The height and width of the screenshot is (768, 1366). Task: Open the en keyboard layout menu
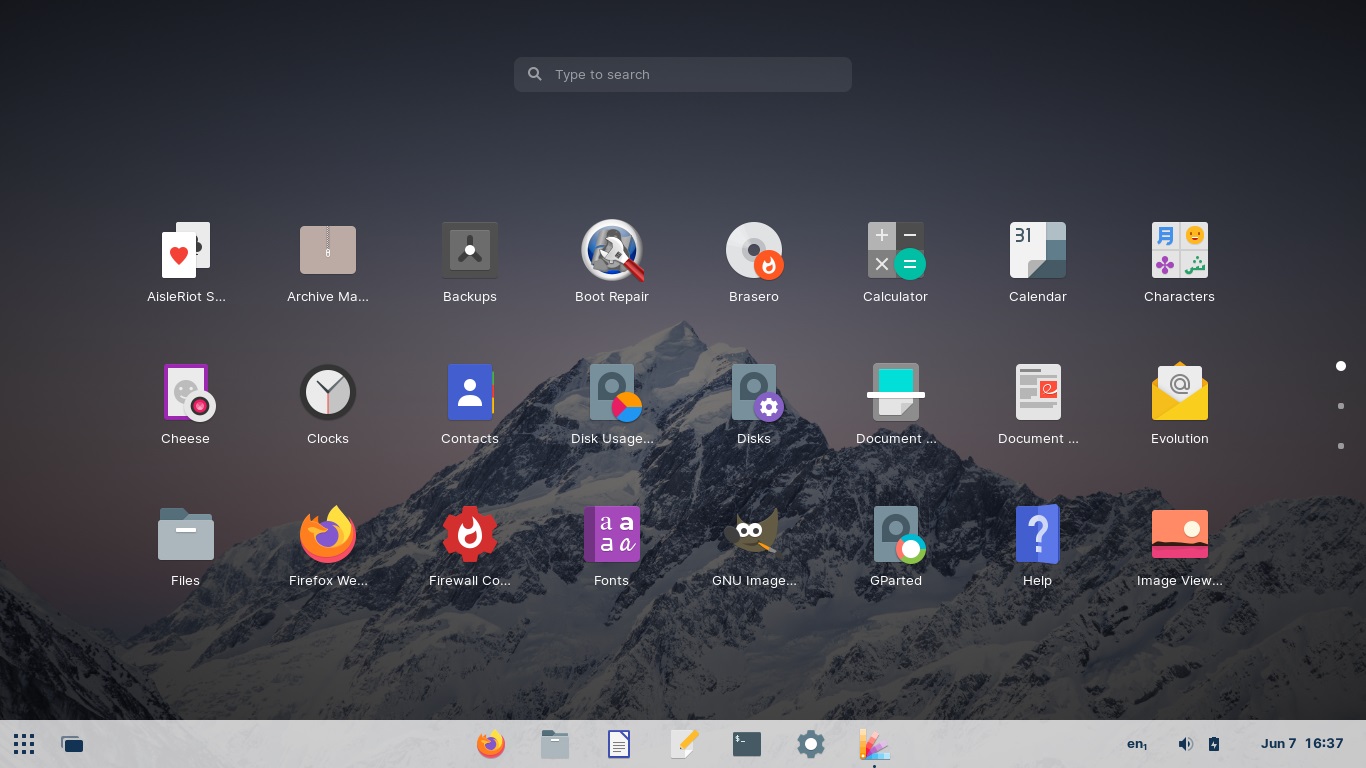1137,744
